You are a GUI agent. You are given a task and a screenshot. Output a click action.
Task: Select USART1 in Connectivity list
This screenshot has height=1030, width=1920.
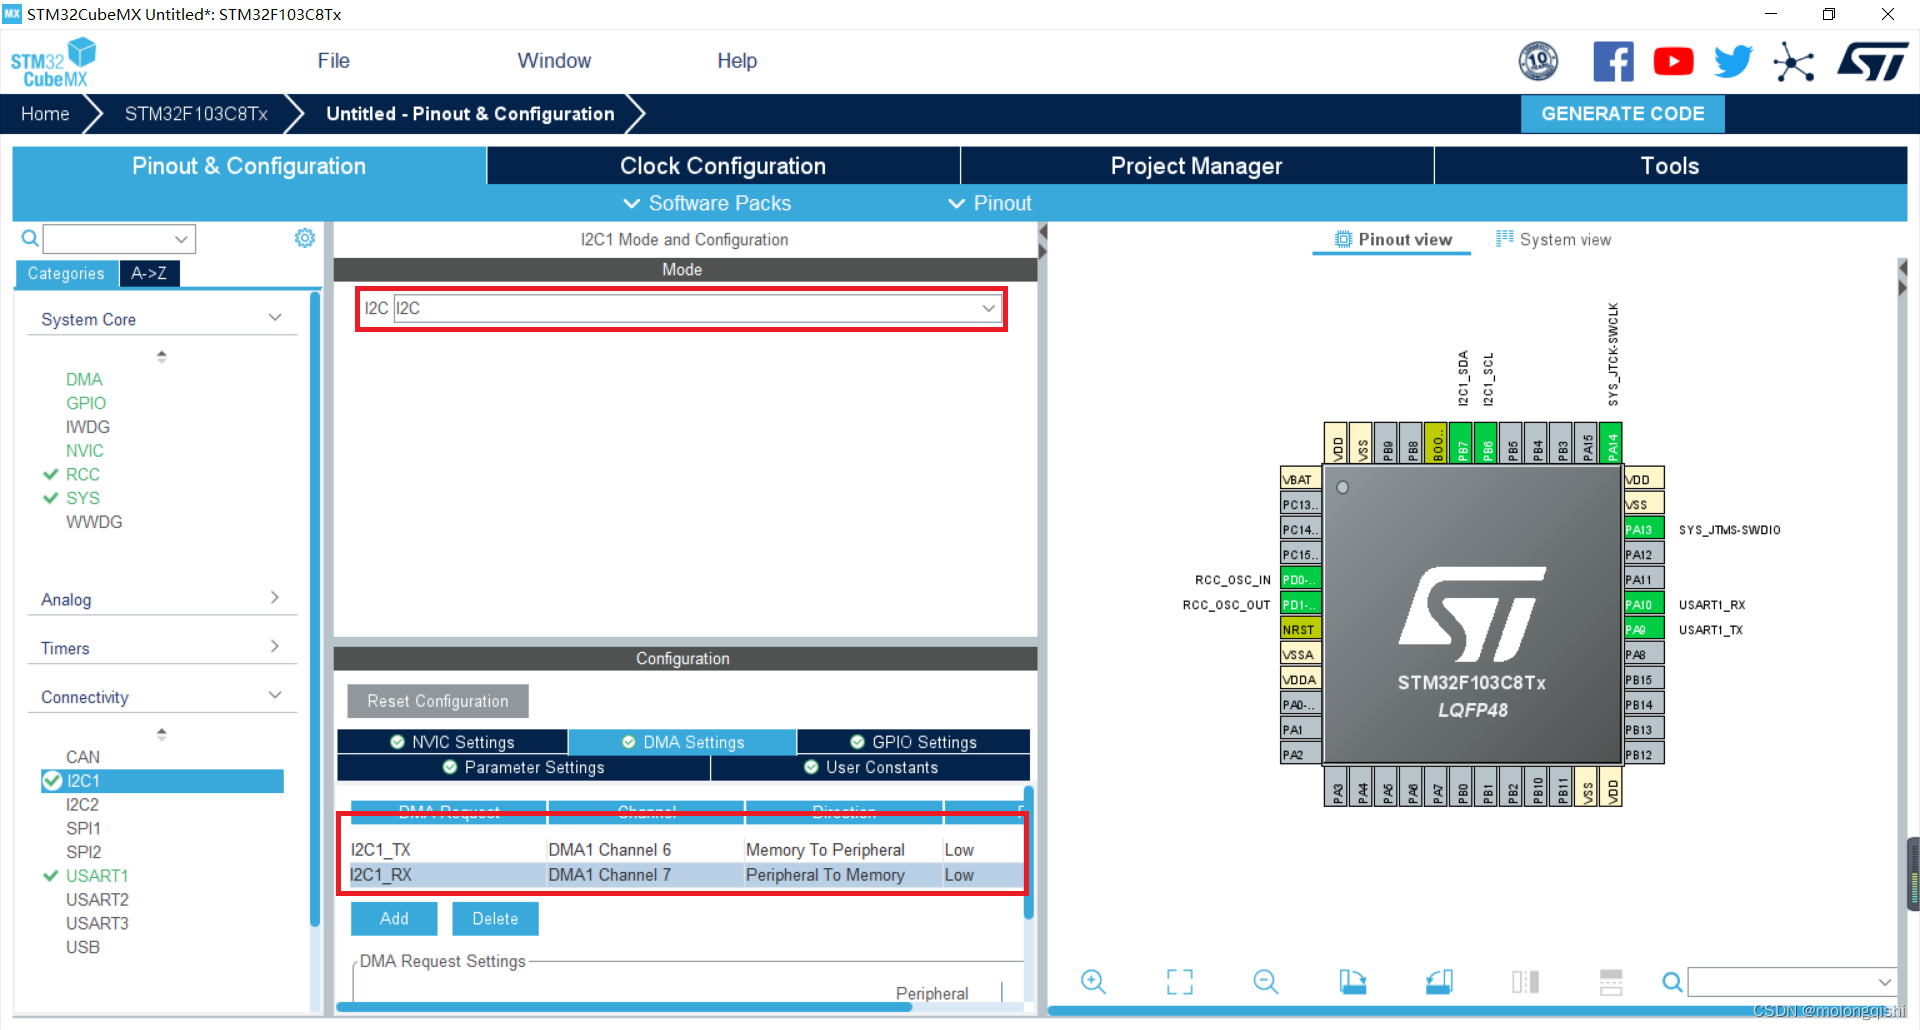click(x=97, y=876)
